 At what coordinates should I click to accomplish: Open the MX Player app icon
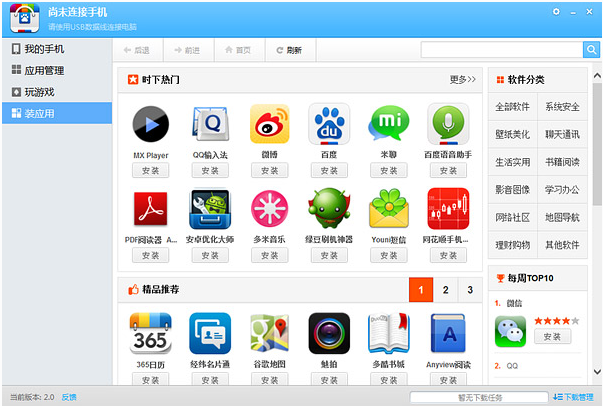point(150,124)
